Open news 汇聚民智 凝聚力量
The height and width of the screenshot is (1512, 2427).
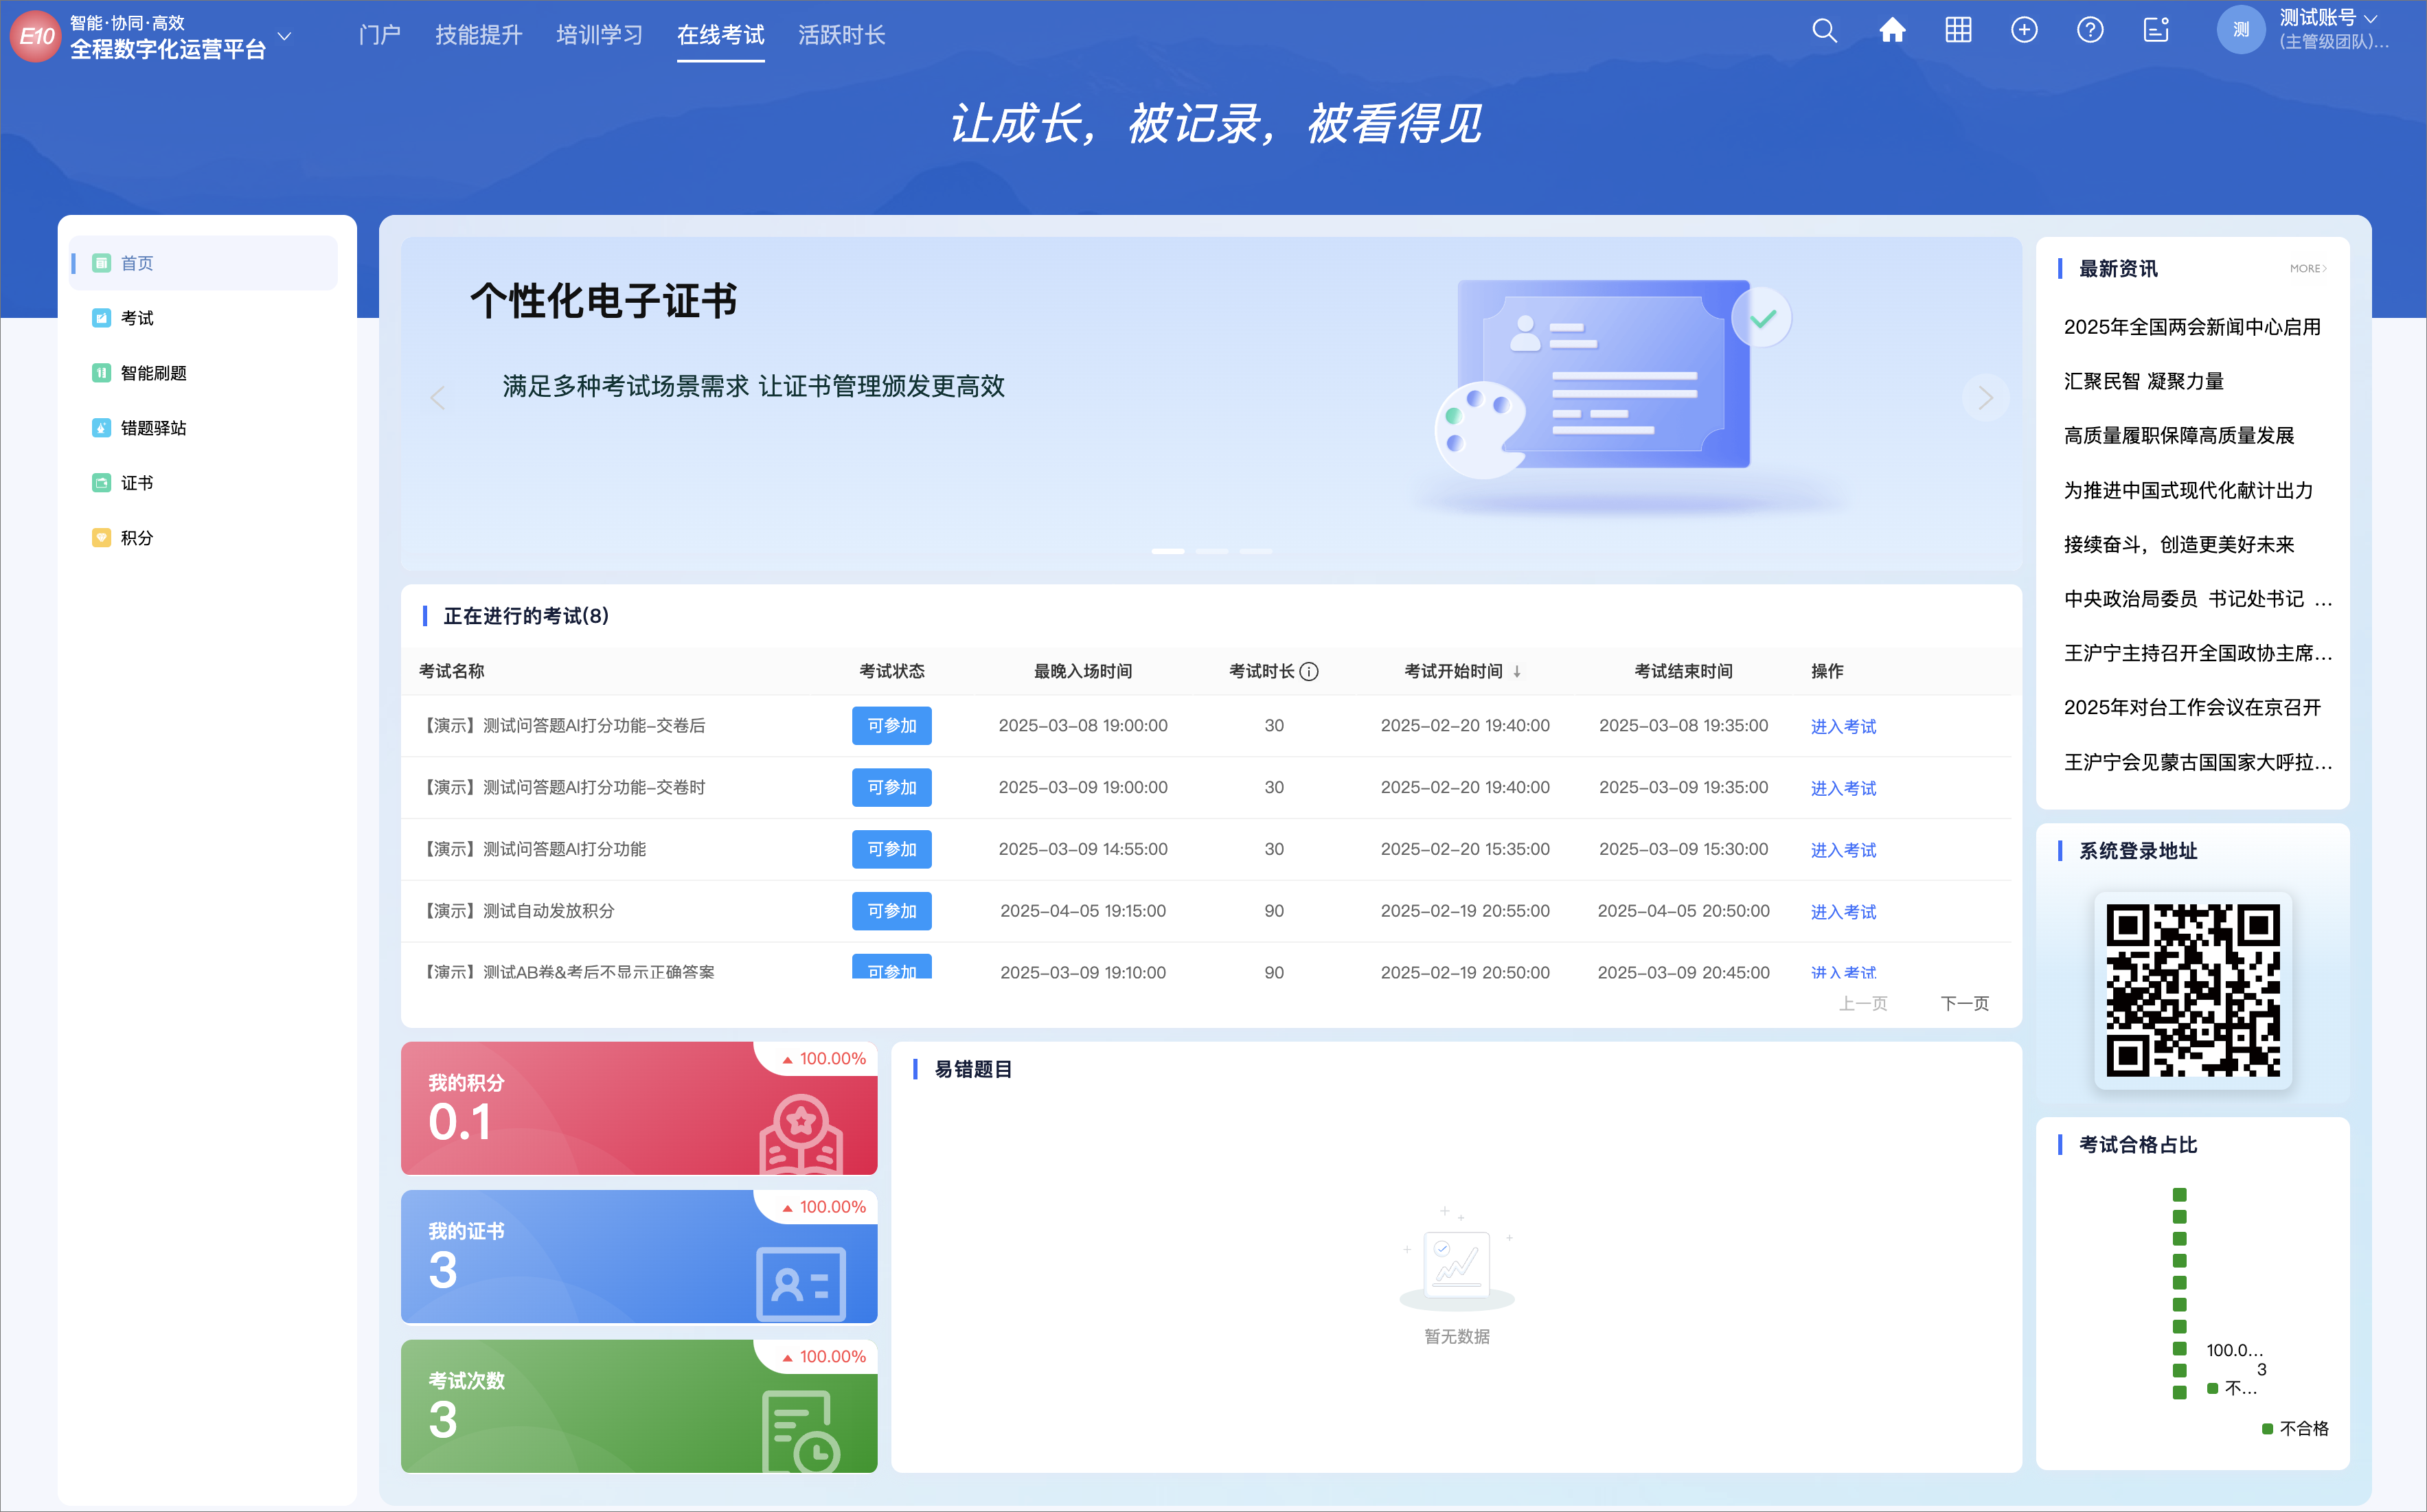coord(2144,382)
